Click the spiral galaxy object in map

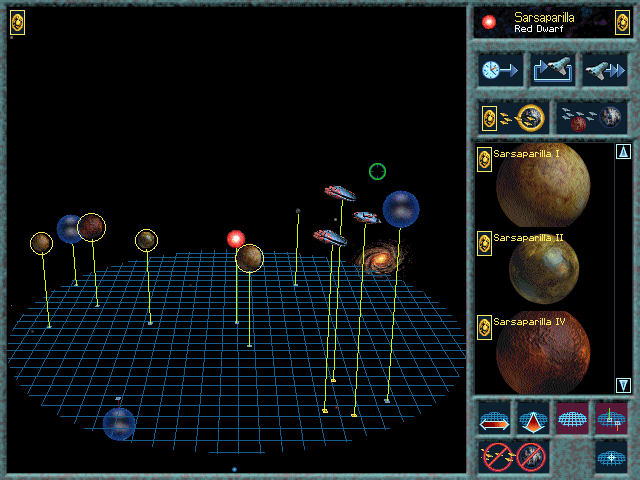(x=379, y=258)
